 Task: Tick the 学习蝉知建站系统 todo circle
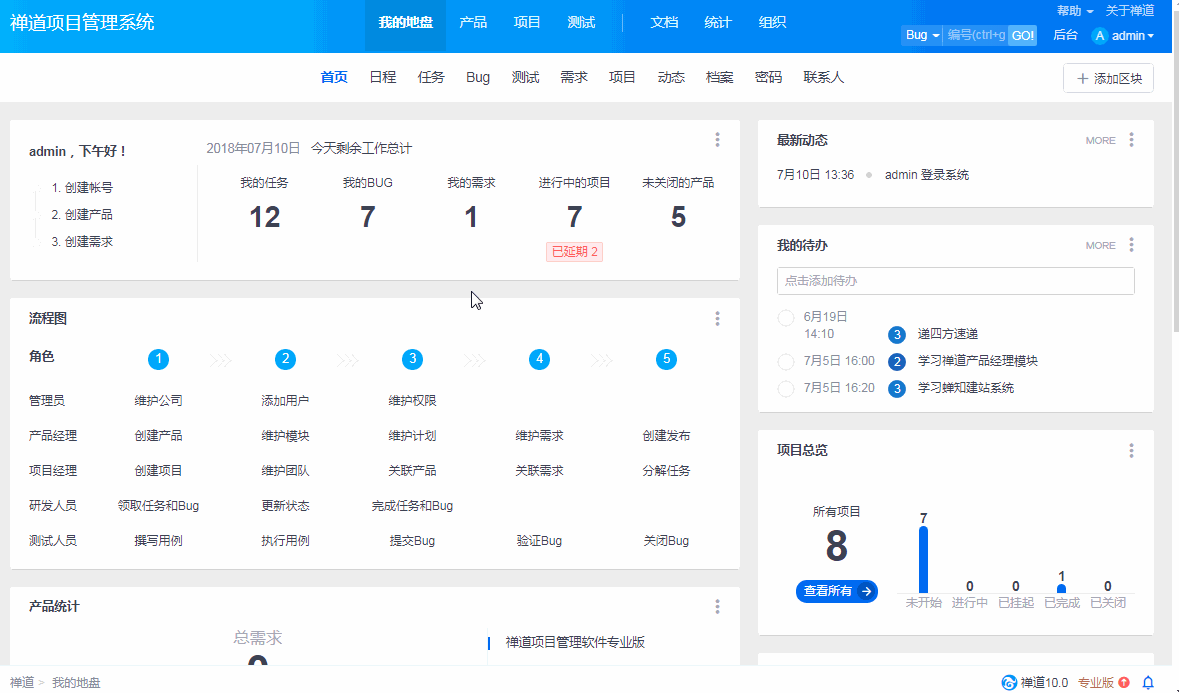tap(786, 388)
